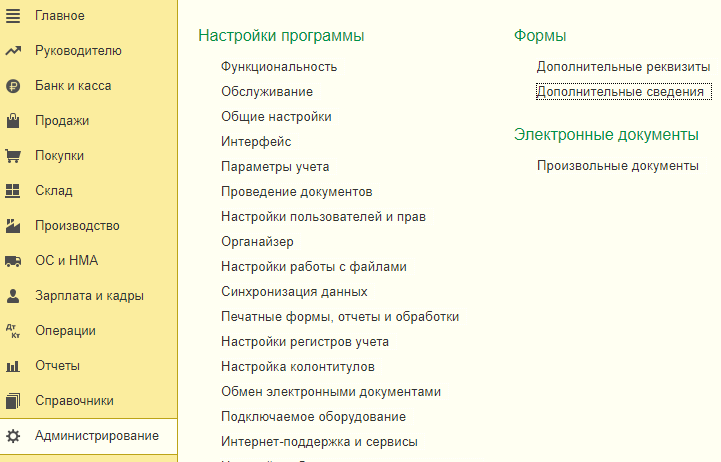Open the Справочники section in sidebar

click(74, 401)
